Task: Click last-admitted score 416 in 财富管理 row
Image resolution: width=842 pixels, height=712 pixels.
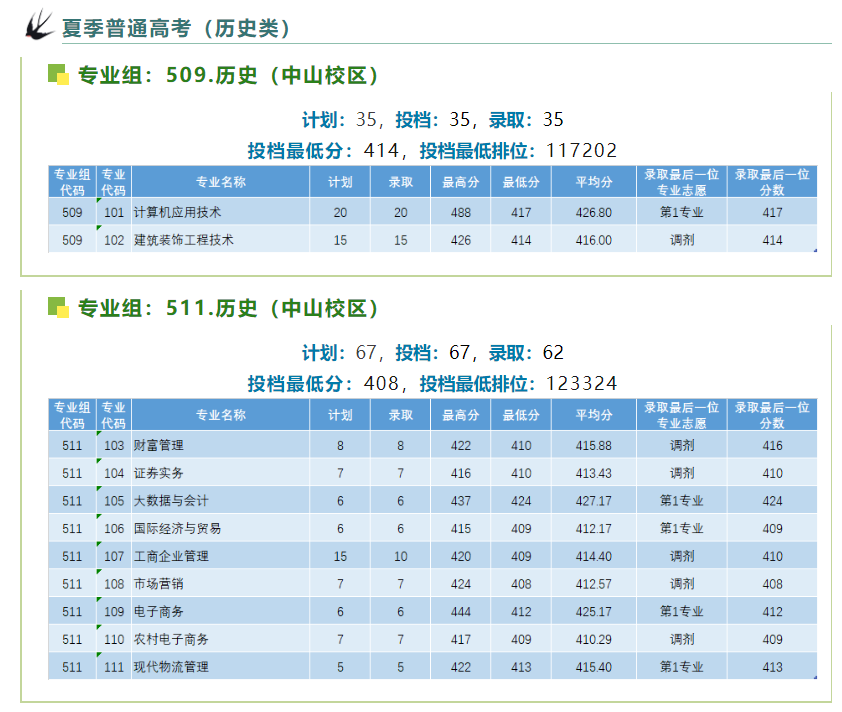Action: [x=772, y=446]
